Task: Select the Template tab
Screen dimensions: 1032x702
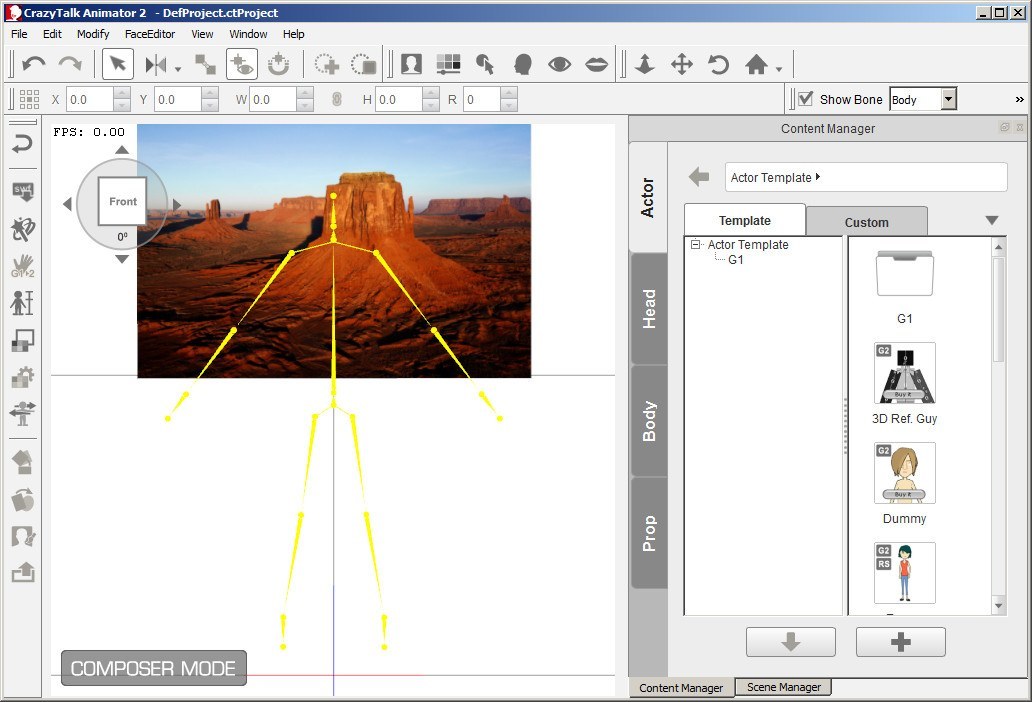Action: pos(744,220)
